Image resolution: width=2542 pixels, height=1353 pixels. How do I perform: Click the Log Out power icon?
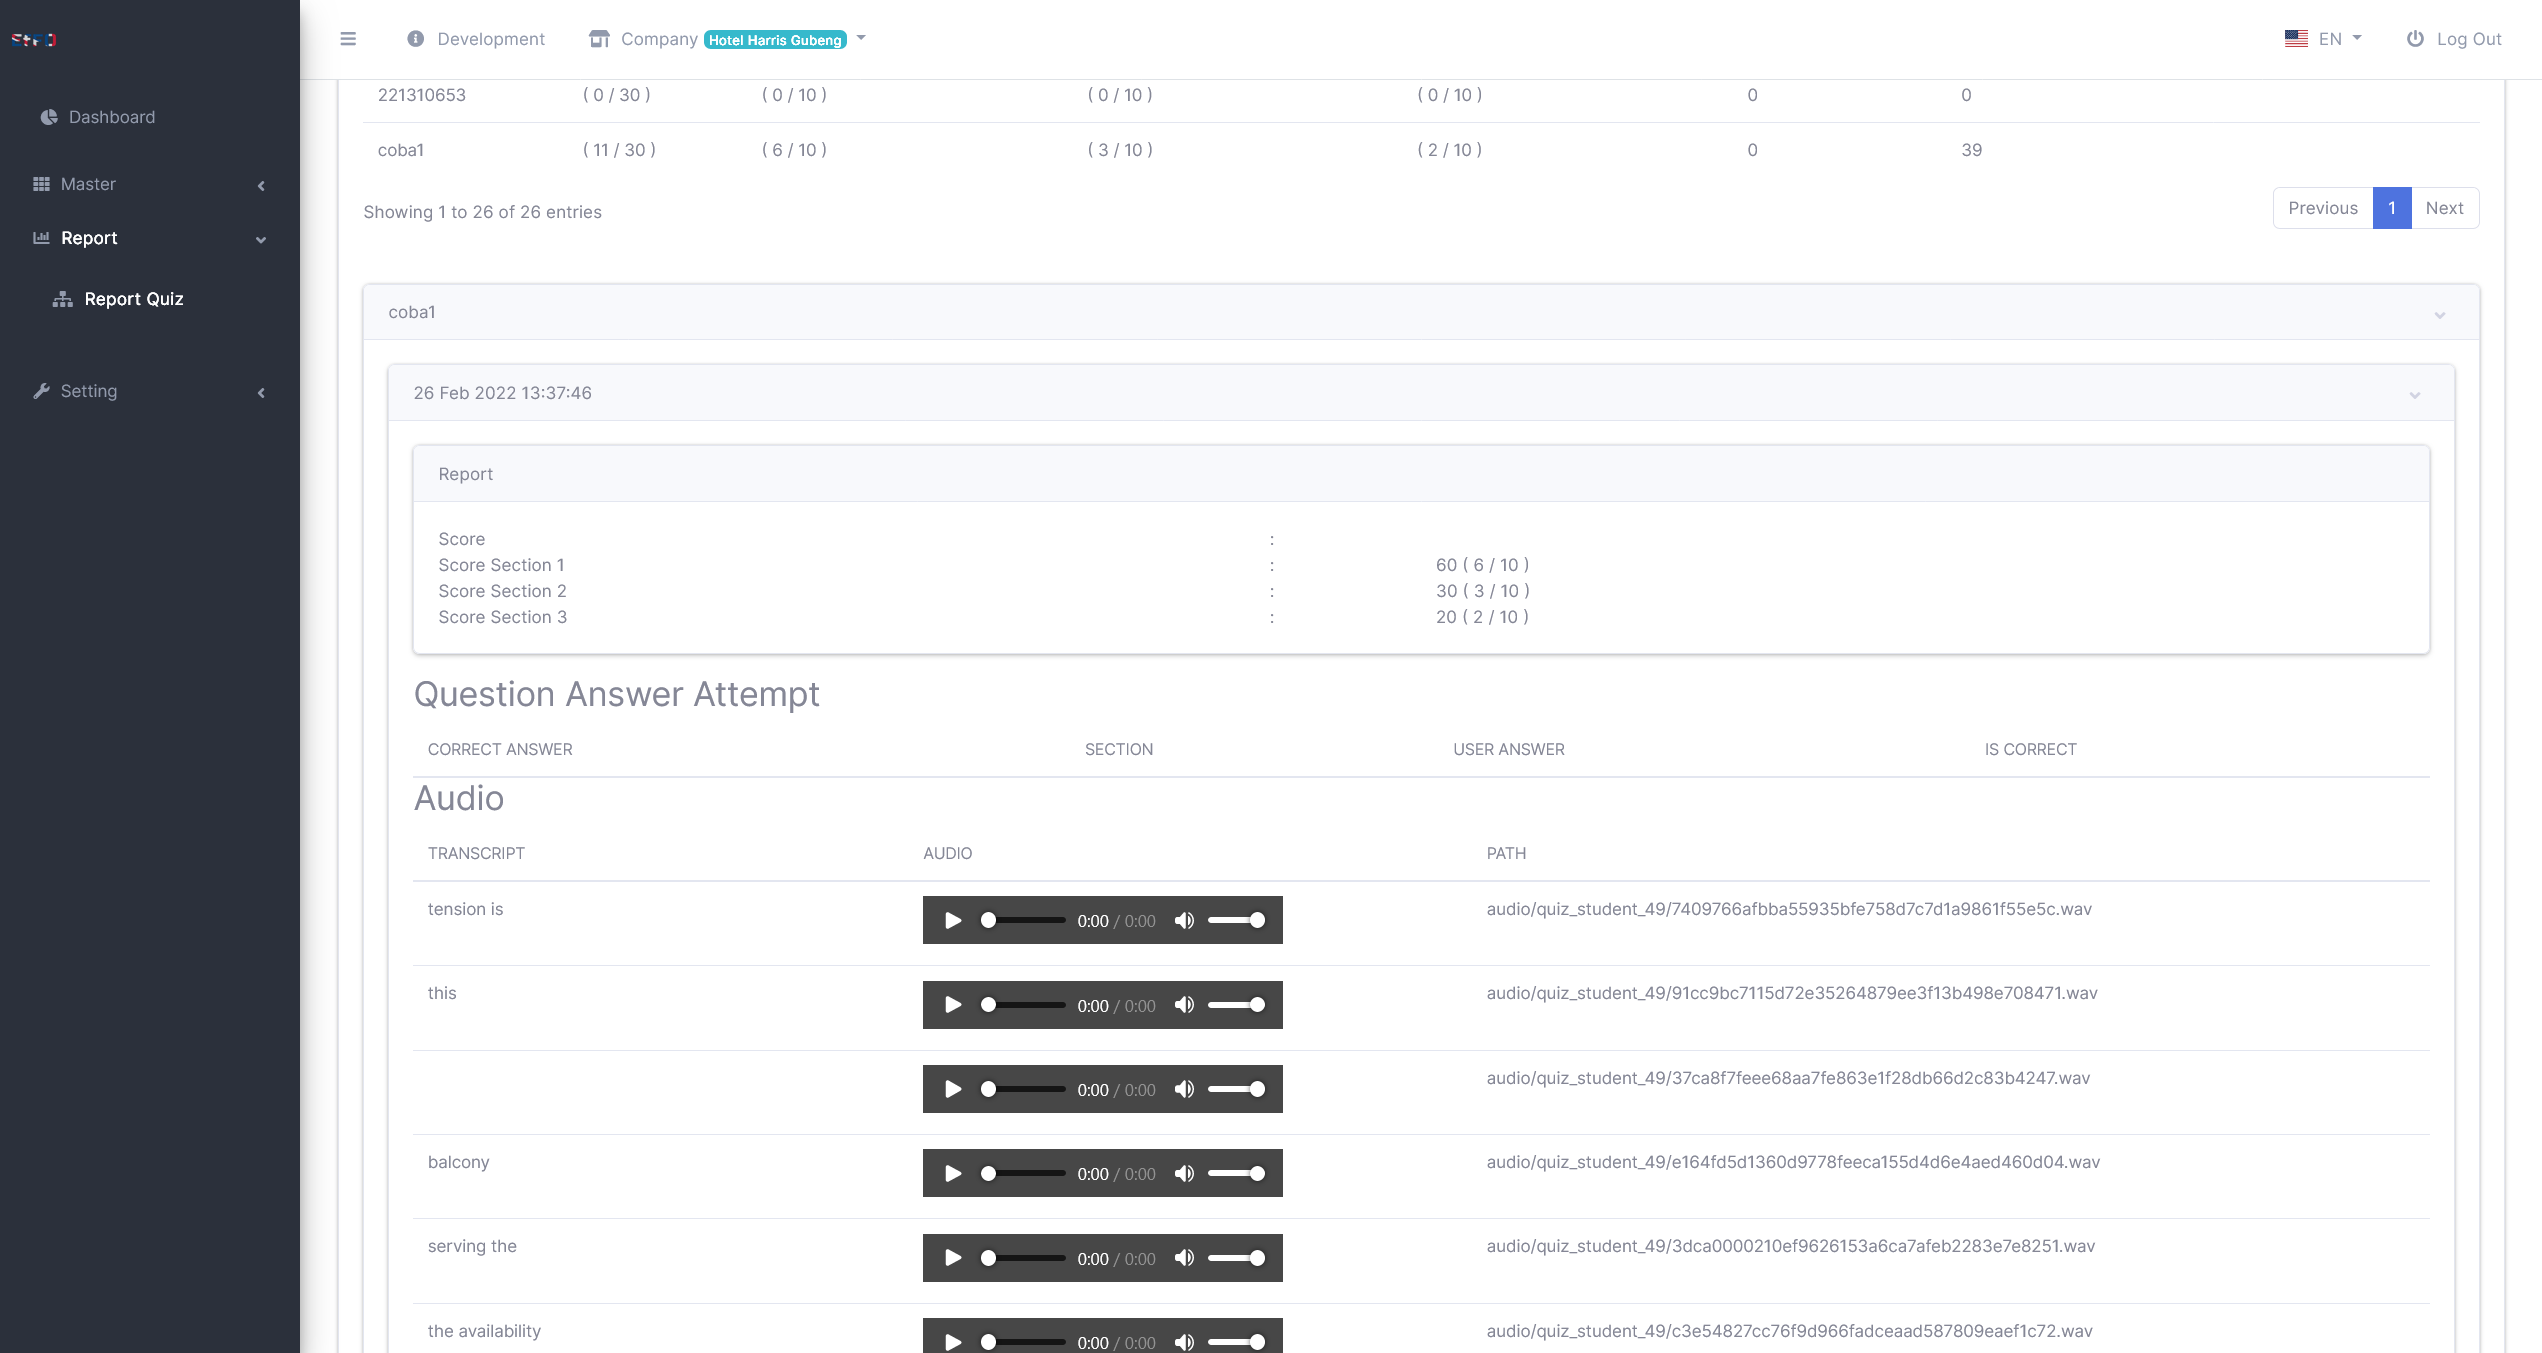2415,39
